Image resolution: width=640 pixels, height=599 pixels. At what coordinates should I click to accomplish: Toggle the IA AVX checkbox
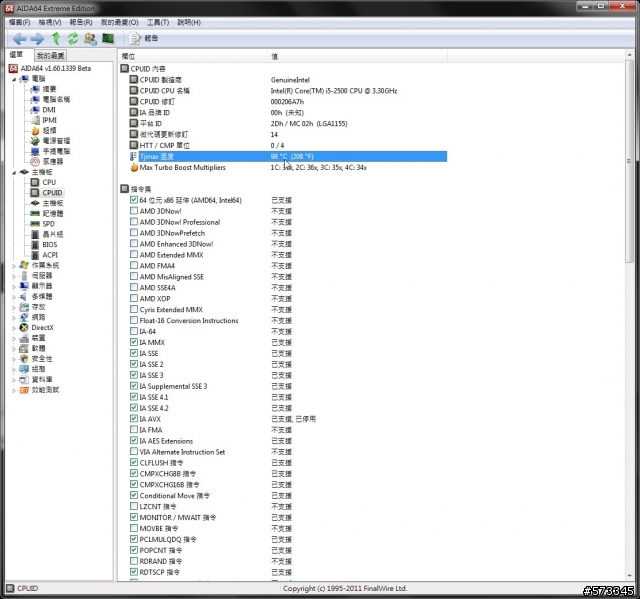pos(133,418)
